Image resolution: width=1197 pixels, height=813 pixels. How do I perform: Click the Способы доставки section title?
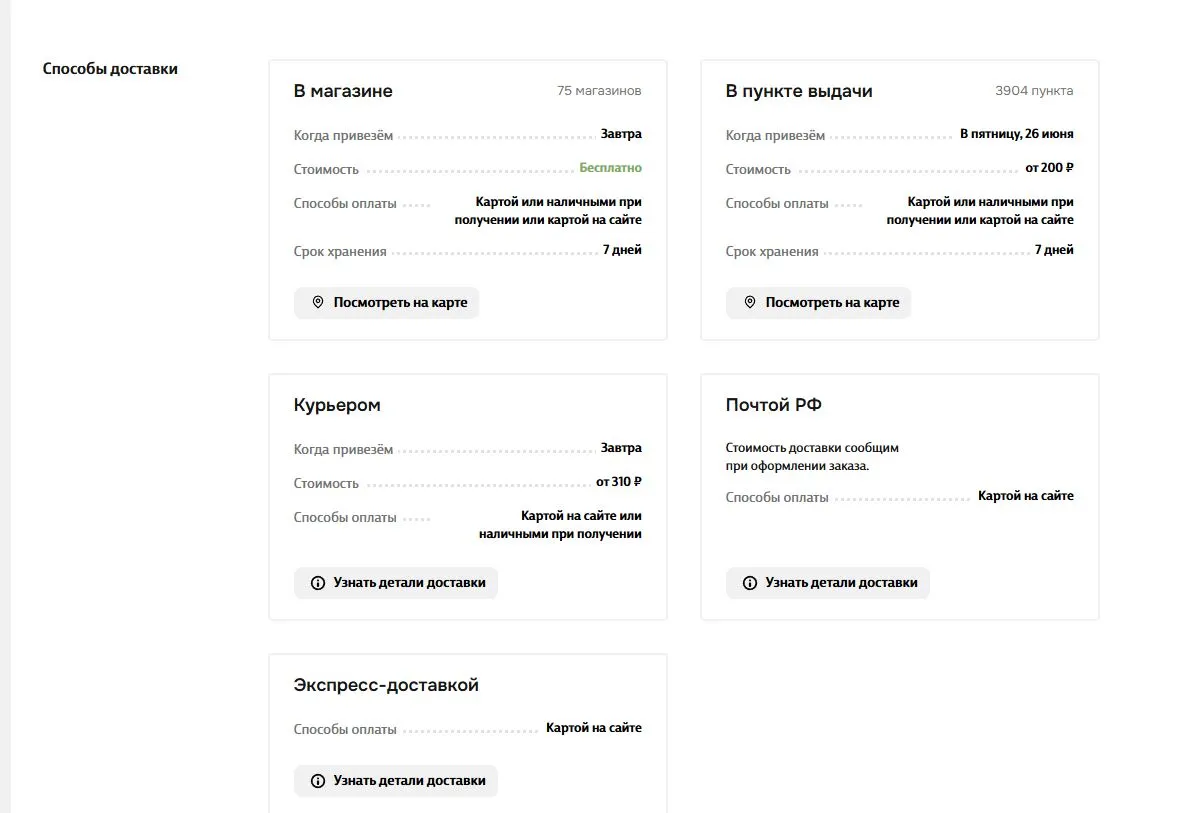[110, 69]
